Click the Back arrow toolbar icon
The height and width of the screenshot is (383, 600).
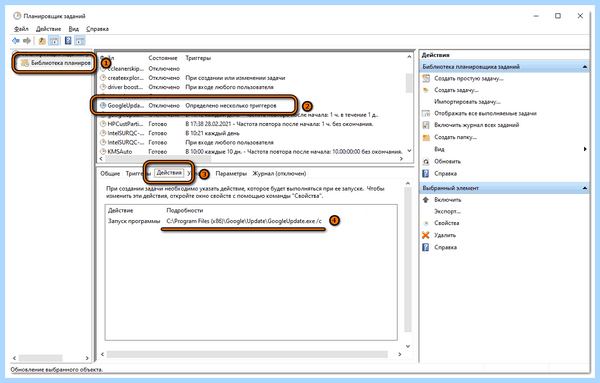point(16,41)
